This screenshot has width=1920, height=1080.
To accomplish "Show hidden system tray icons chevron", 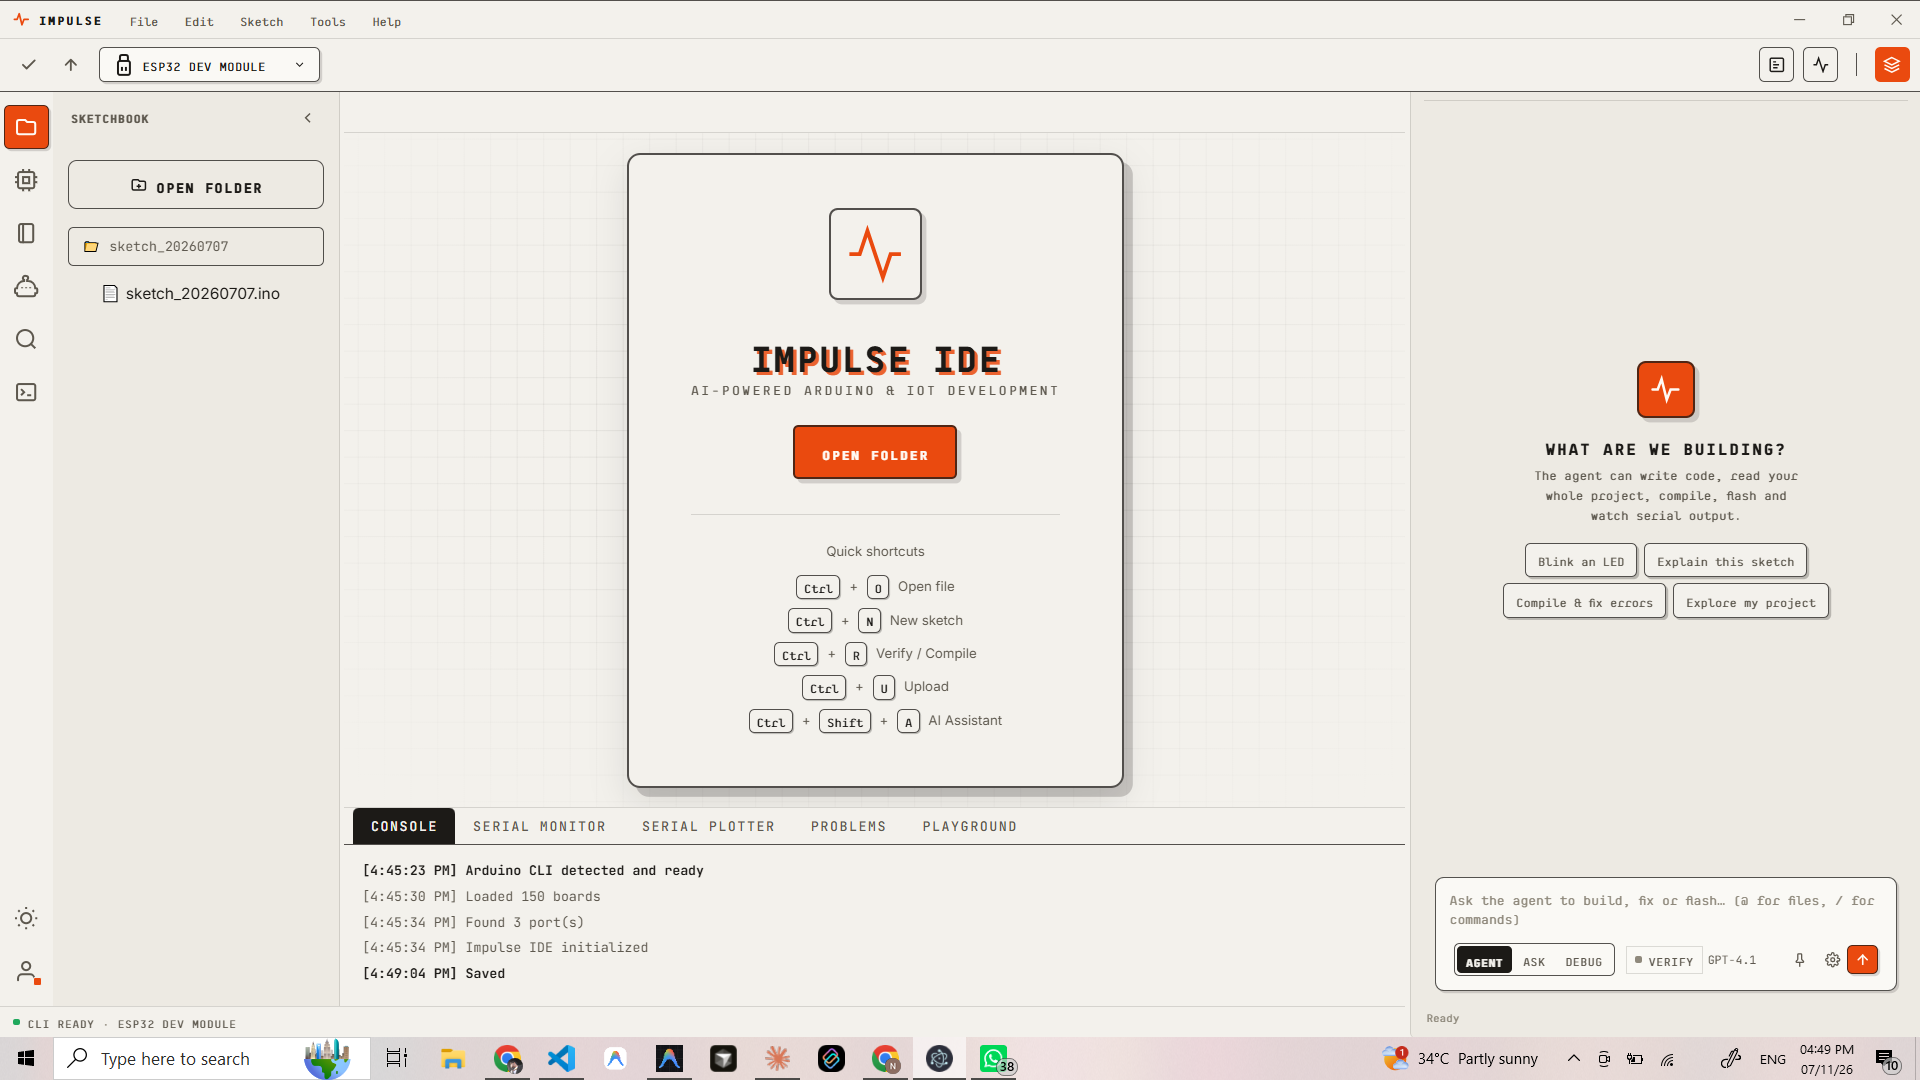I will click(1573, 1059).
